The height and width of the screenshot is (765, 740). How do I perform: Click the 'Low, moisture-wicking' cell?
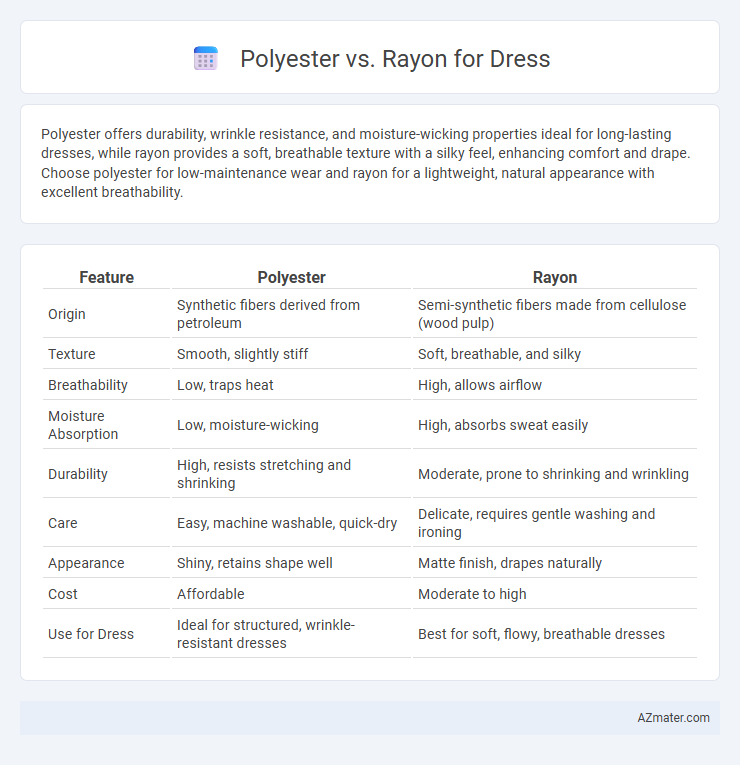coord(291,425)
